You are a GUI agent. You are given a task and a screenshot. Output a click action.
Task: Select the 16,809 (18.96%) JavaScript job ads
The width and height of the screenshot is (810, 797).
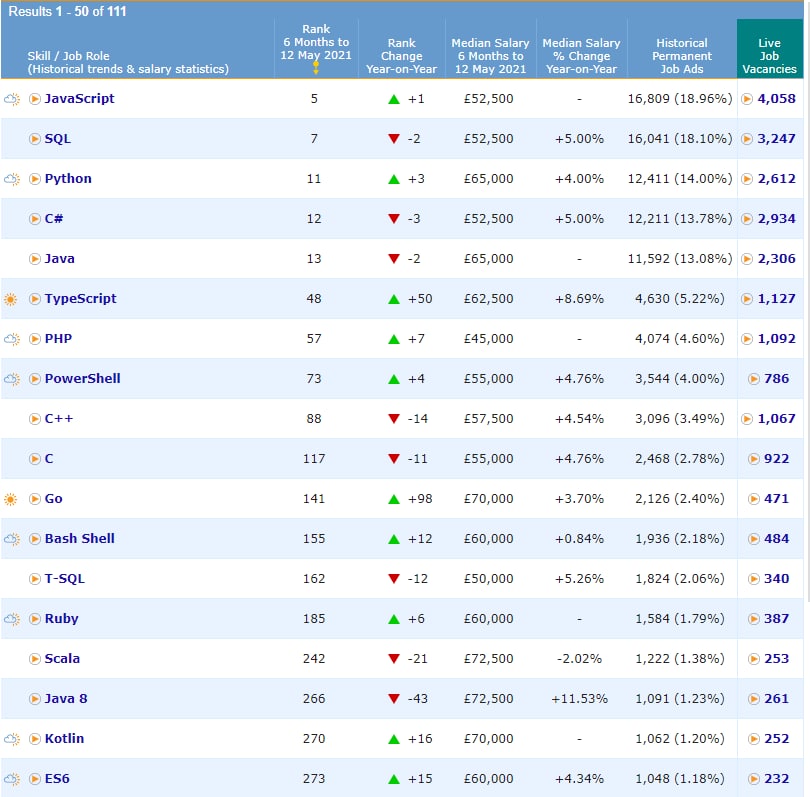[x=680, y=99]
